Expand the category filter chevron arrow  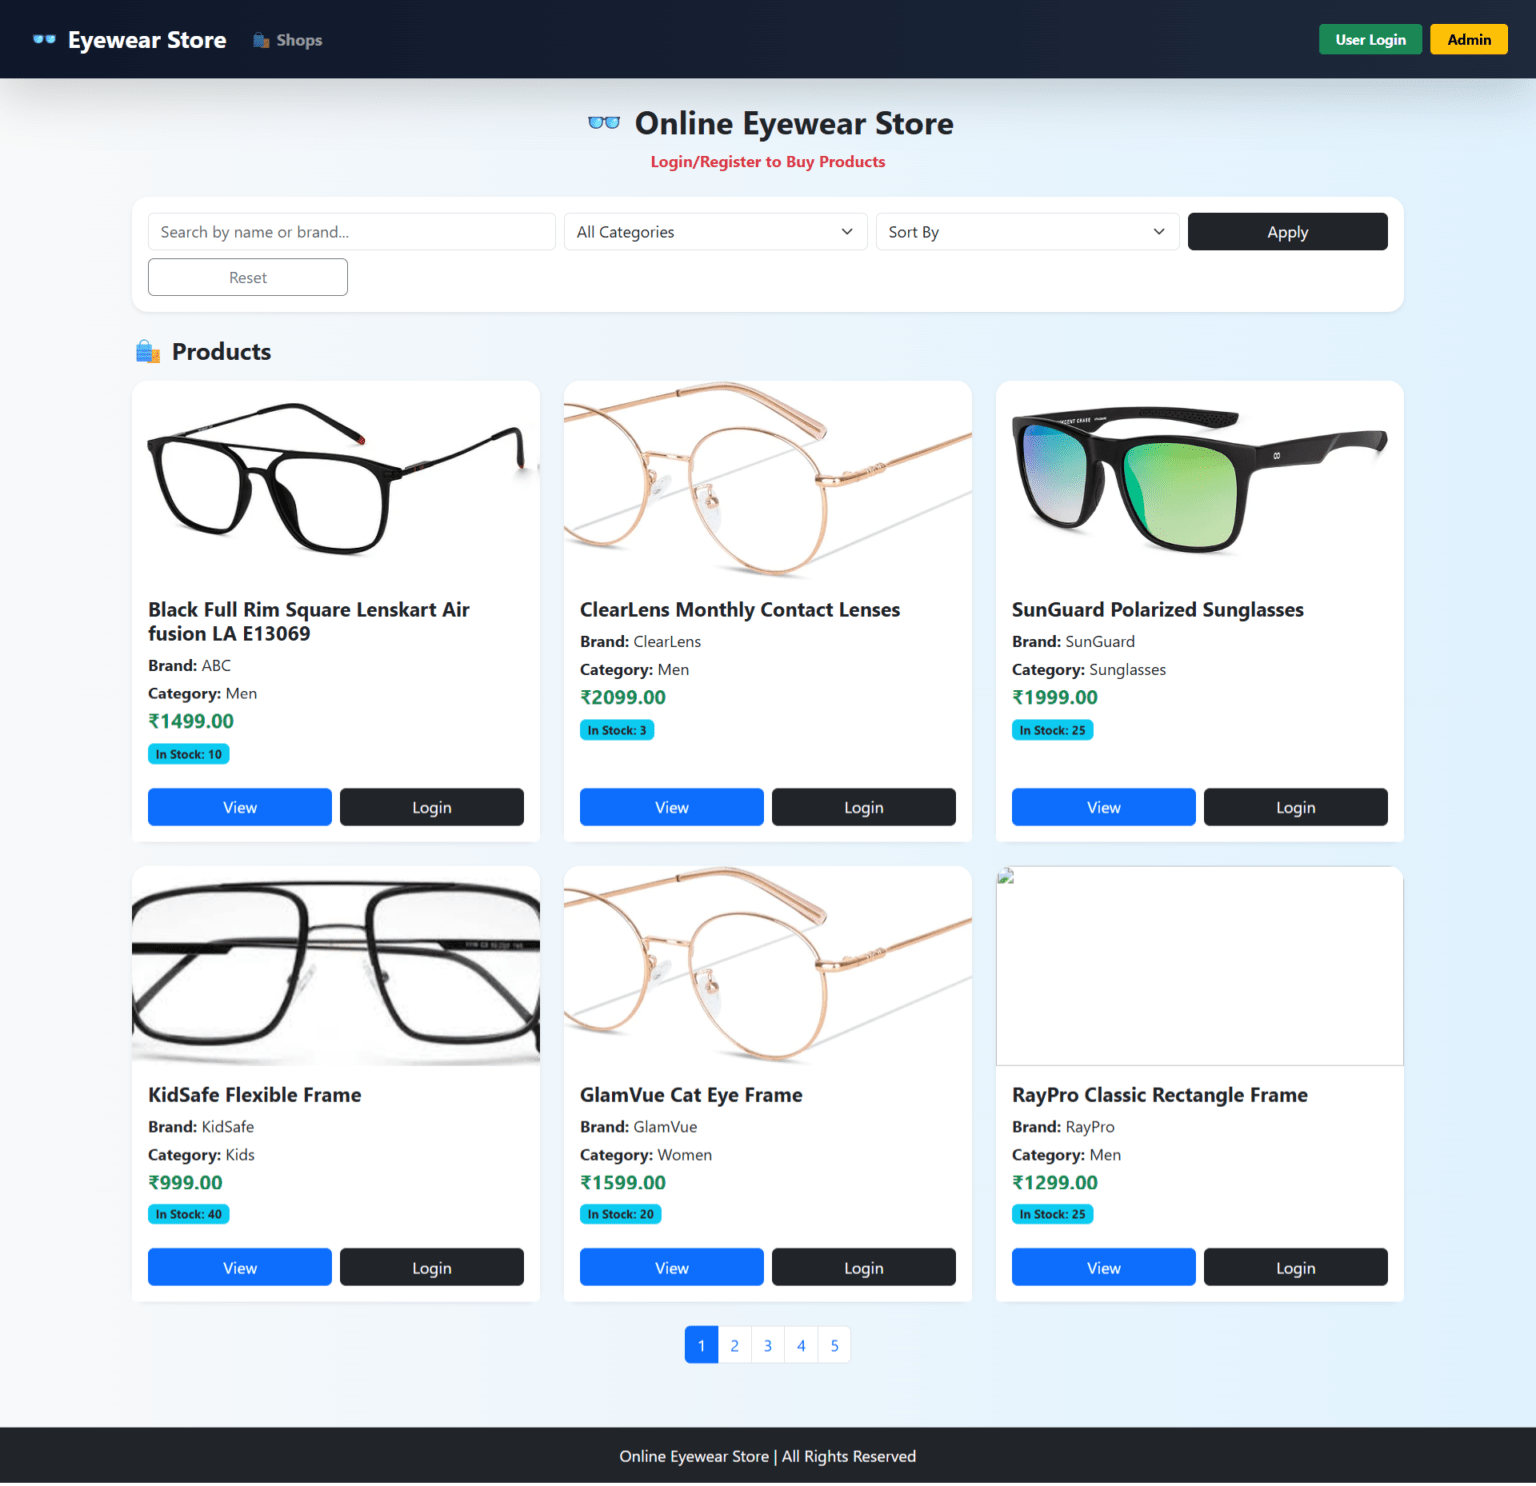click(845, 231)
